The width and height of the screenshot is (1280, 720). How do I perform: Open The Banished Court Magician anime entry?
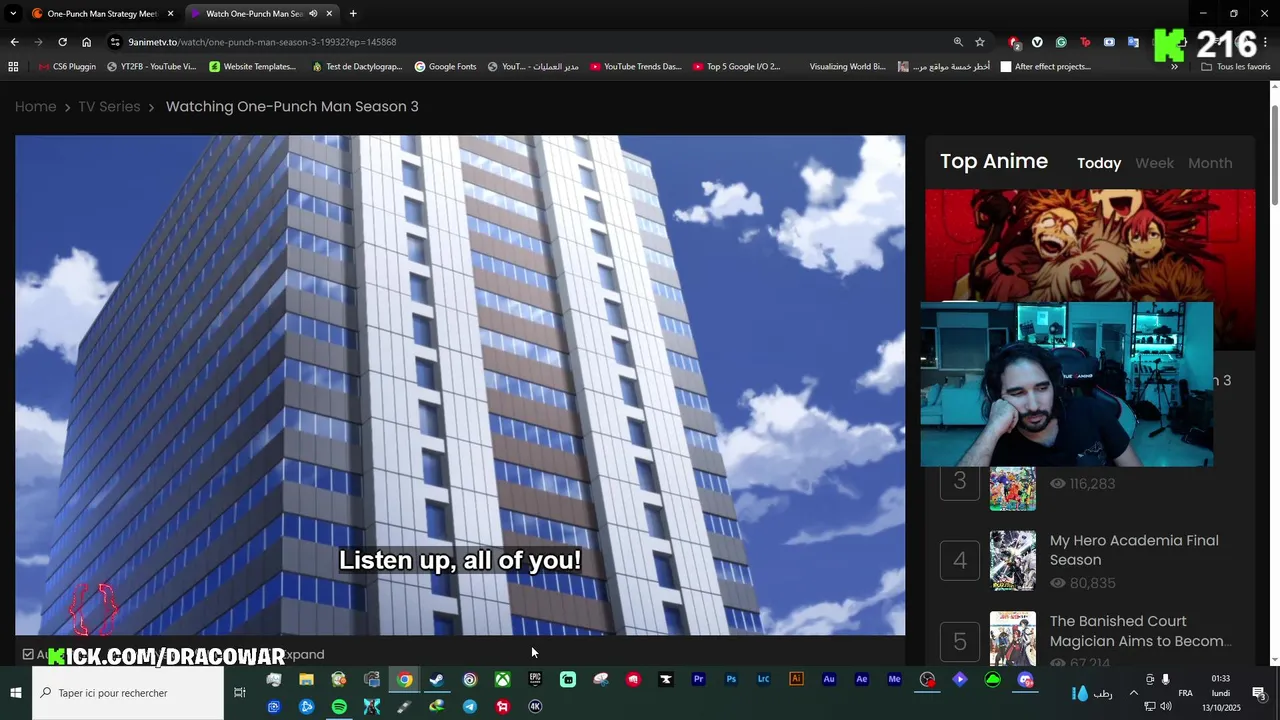[x=1140, y=631]
